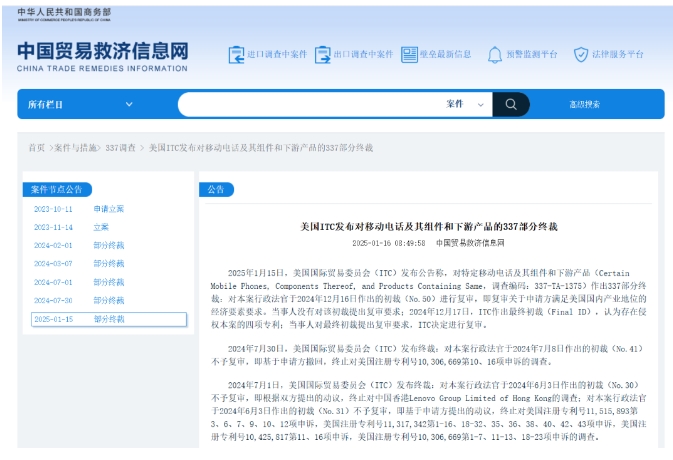Click the source label 中国贸易救济信息网 under title

[x=470, y=243]
